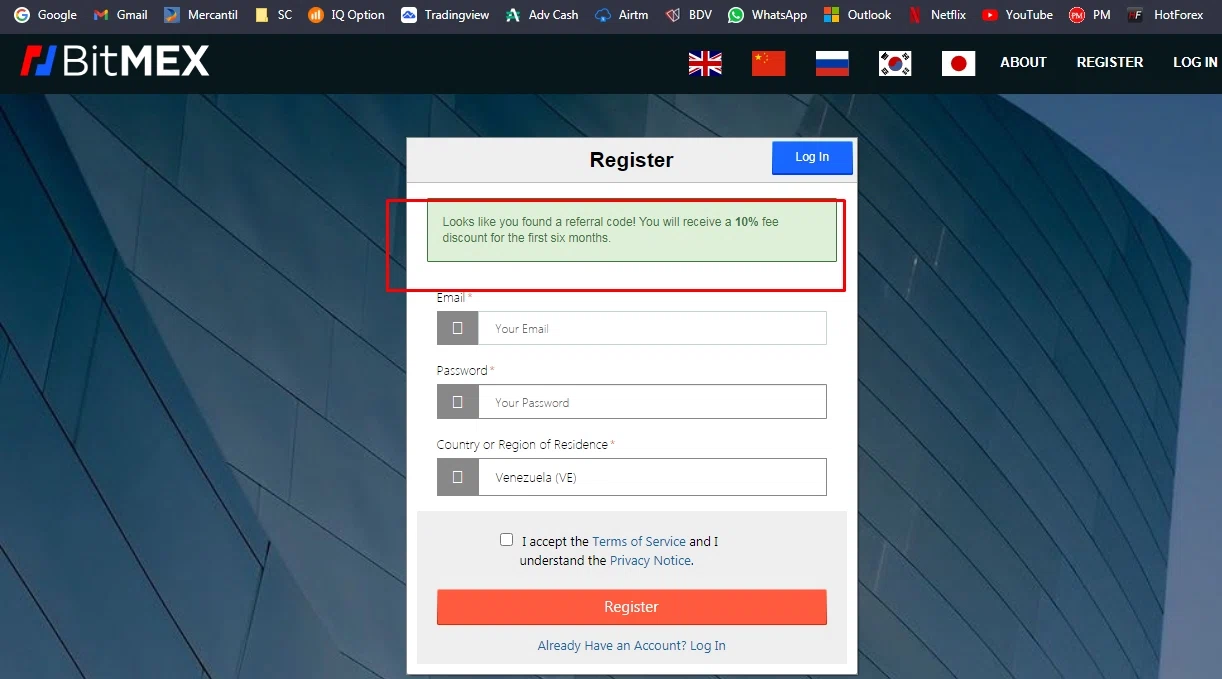Image resolution: width=1222 pixels, height=679 pixels.
Task: Open the Mercantil bookmark
Action: (x=201, y=15)
